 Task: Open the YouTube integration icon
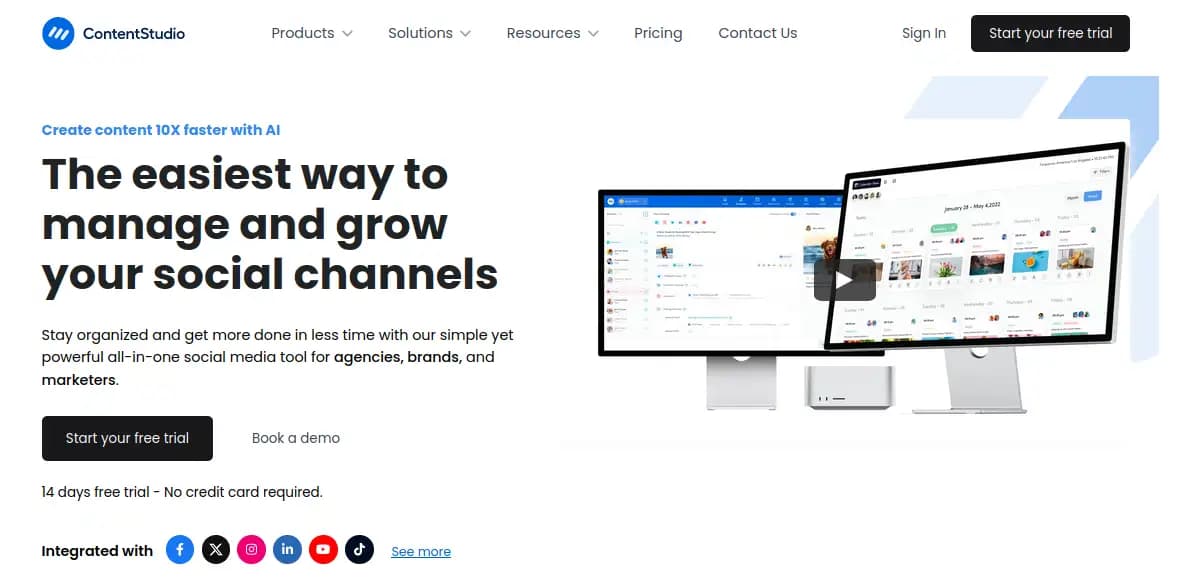pyautogui.click(x=323, y=549)
